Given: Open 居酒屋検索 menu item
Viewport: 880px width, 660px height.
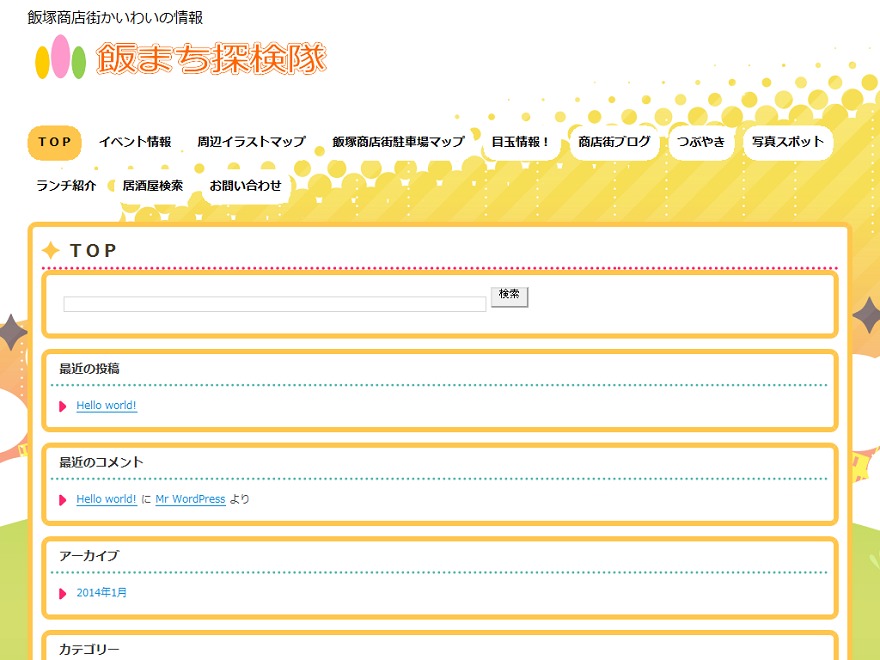Looking at the screenshot, I should coord(153,186).
